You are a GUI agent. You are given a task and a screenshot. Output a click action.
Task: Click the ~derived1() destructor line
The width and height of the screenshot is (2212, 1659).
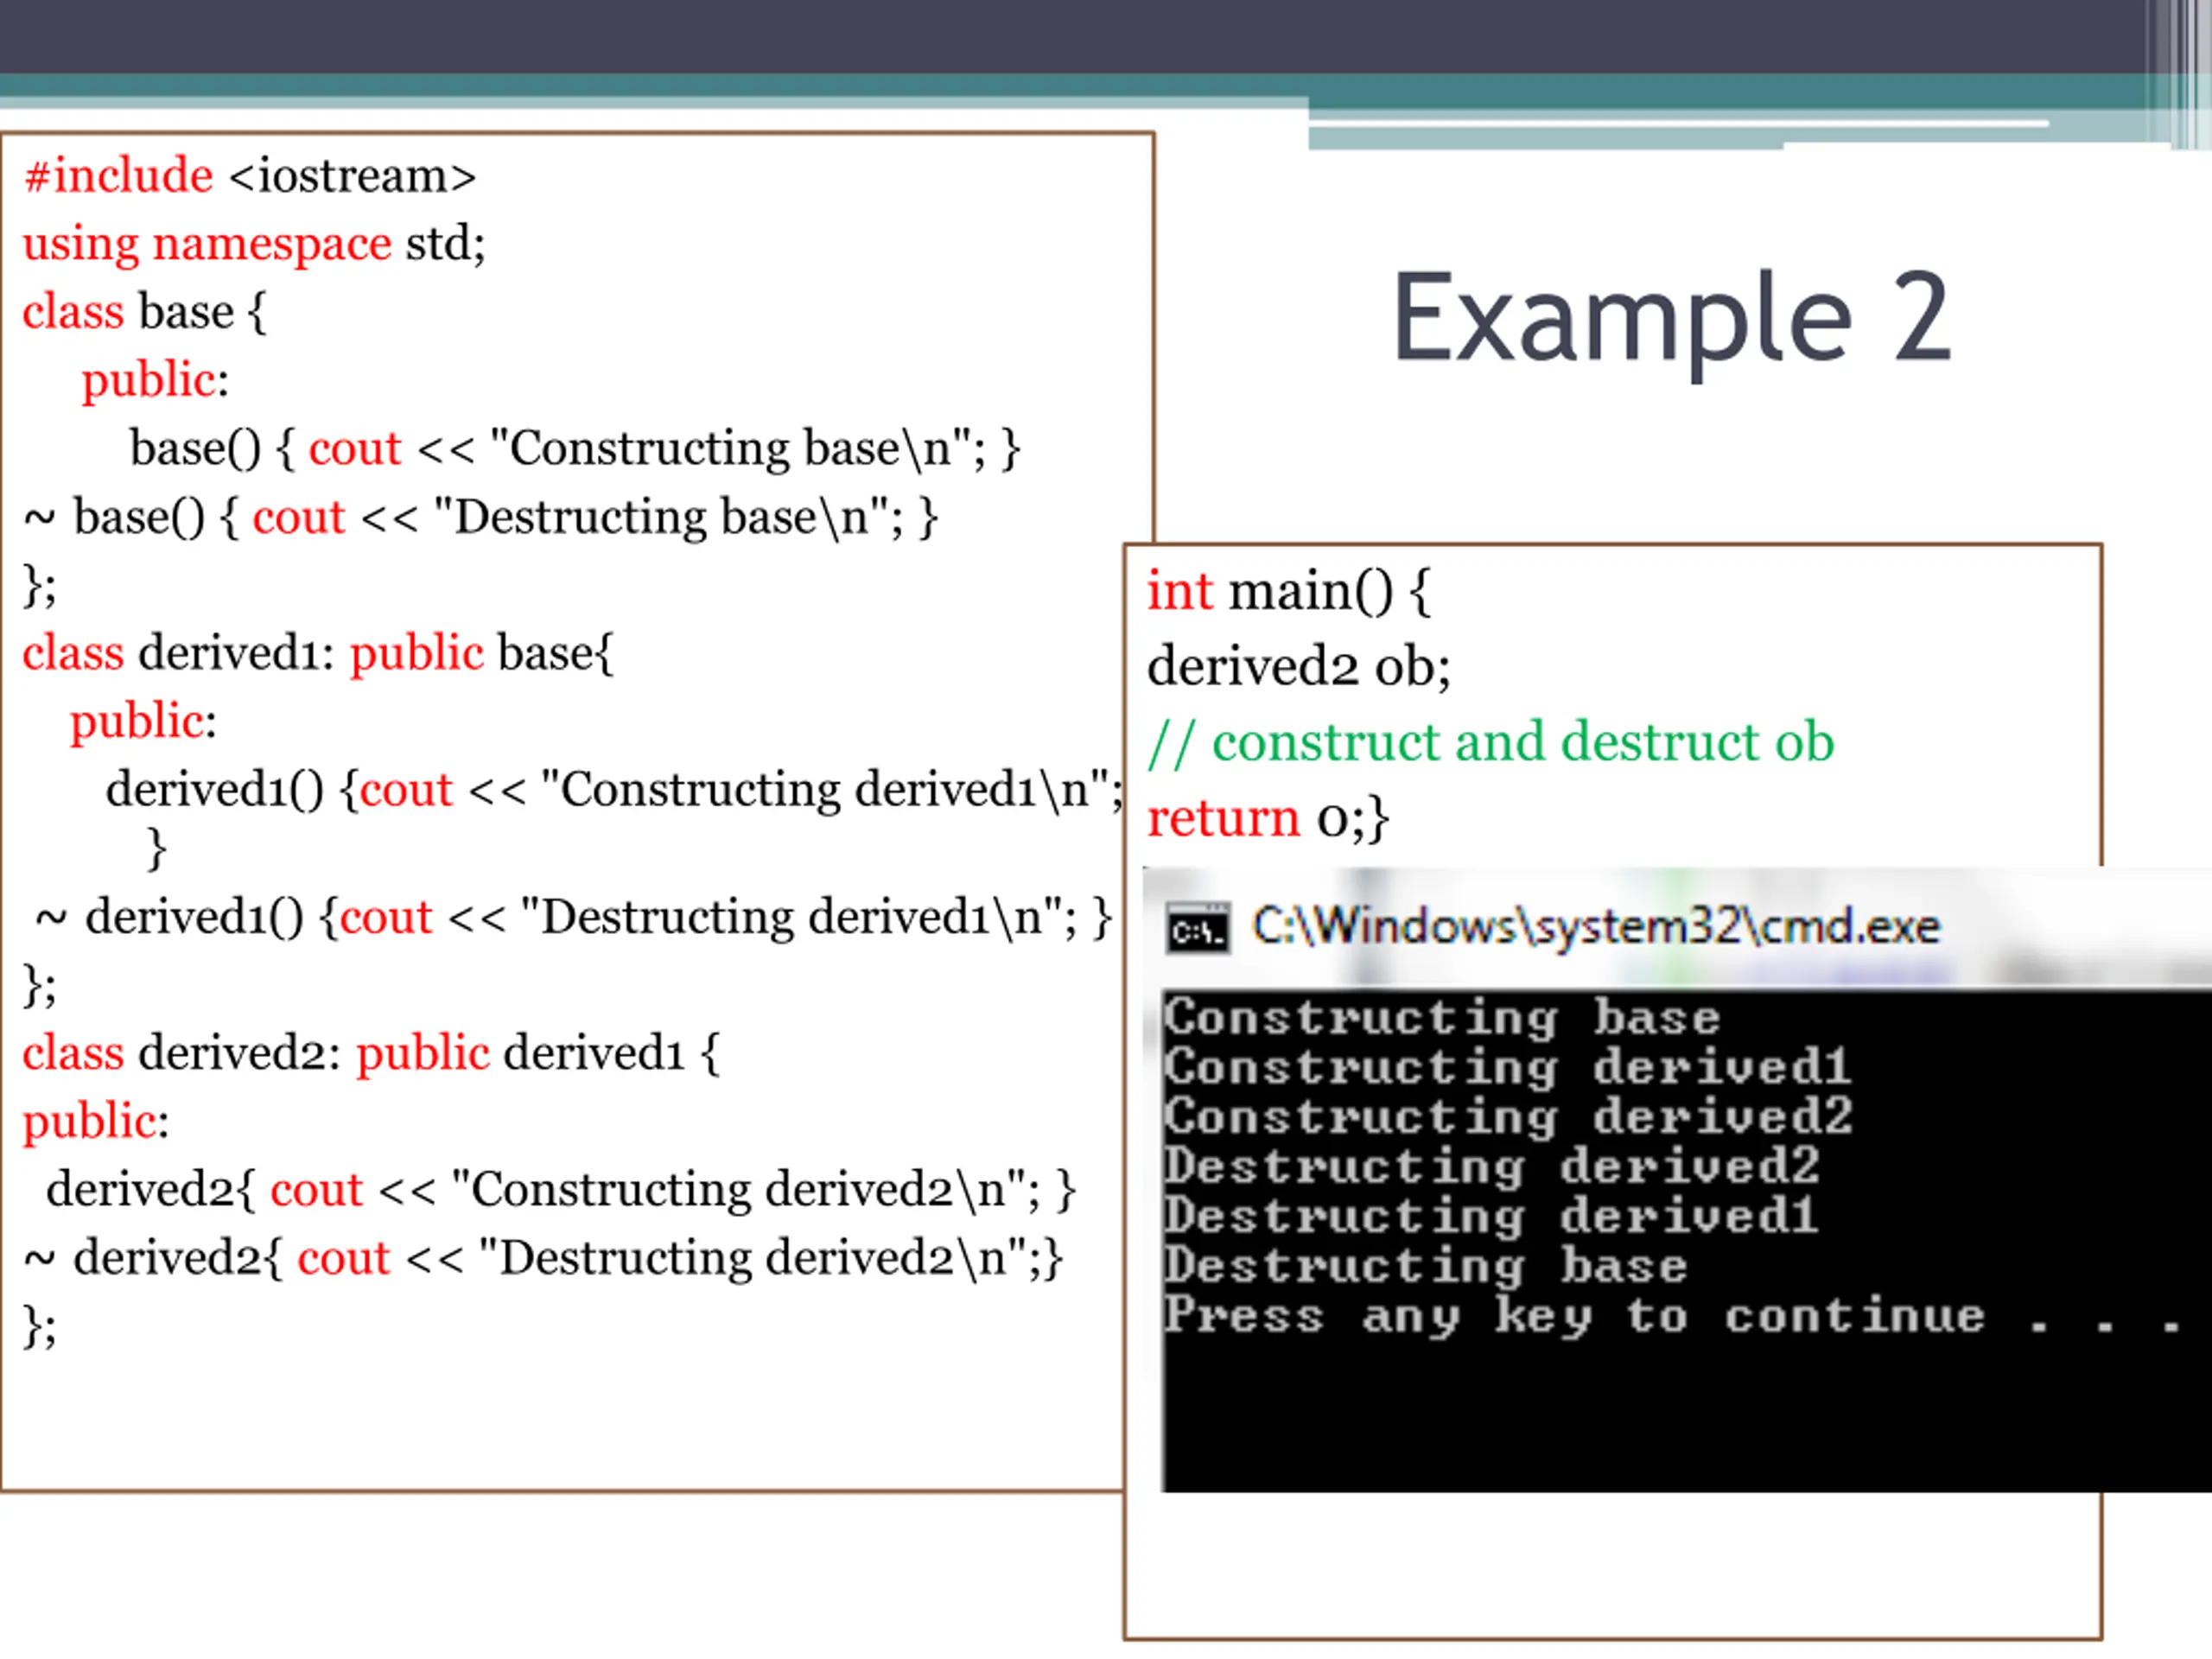(574, 918)
